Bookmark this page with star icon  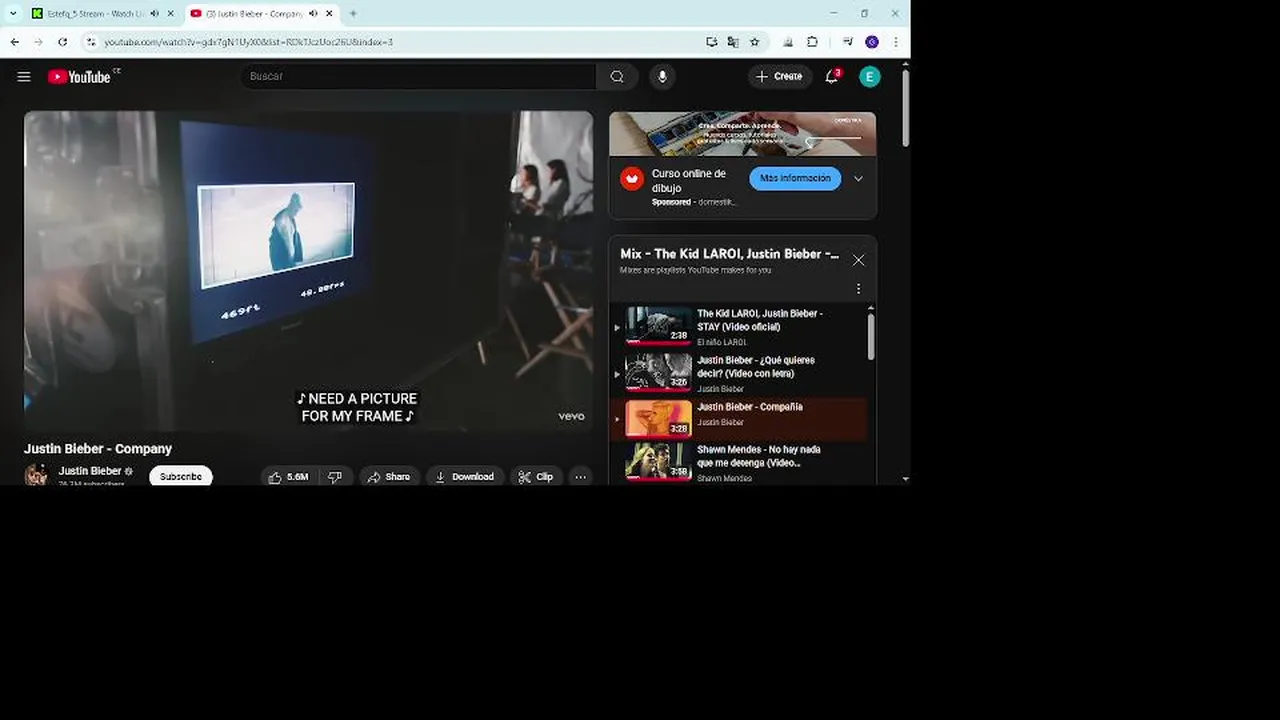[x=755, y=42]
